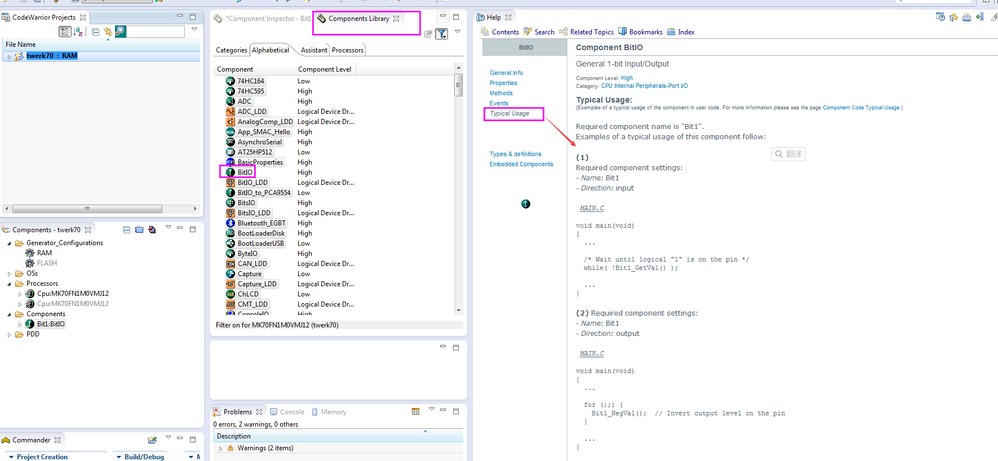The width and height of the screenshot is (998, 461).
Task: Open the Categories tab
Action: pyautogui.click(x=231, y=50)
